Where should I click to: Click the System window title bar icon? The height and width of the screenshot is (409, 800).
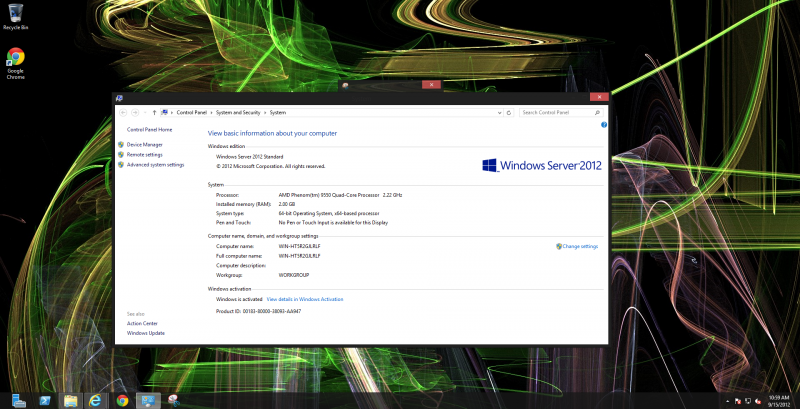119,98
